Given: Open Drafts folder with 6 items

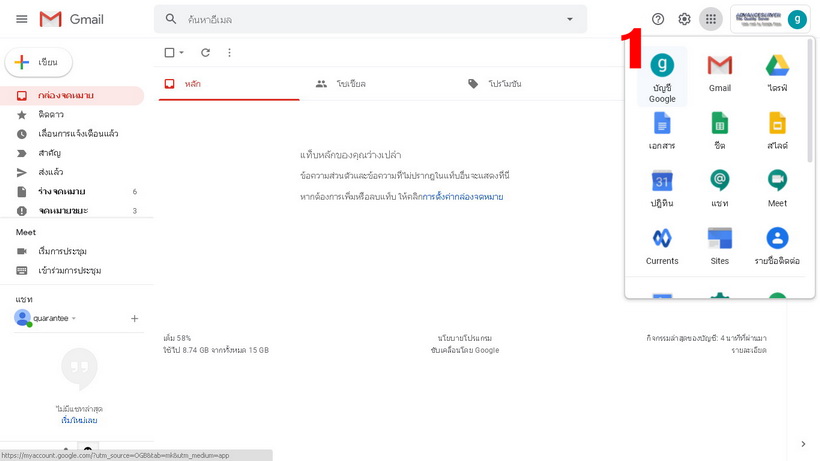Looking at the screenshot, I should click(72, 191).
